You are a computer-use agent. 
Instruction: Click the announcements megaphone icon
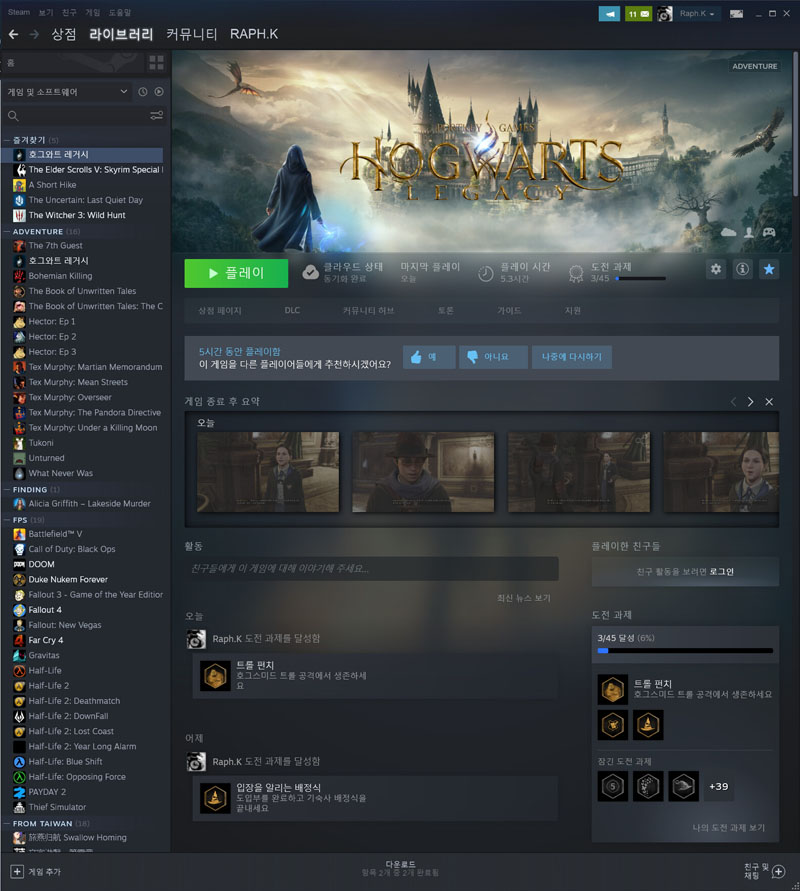[x=609, y=14]
